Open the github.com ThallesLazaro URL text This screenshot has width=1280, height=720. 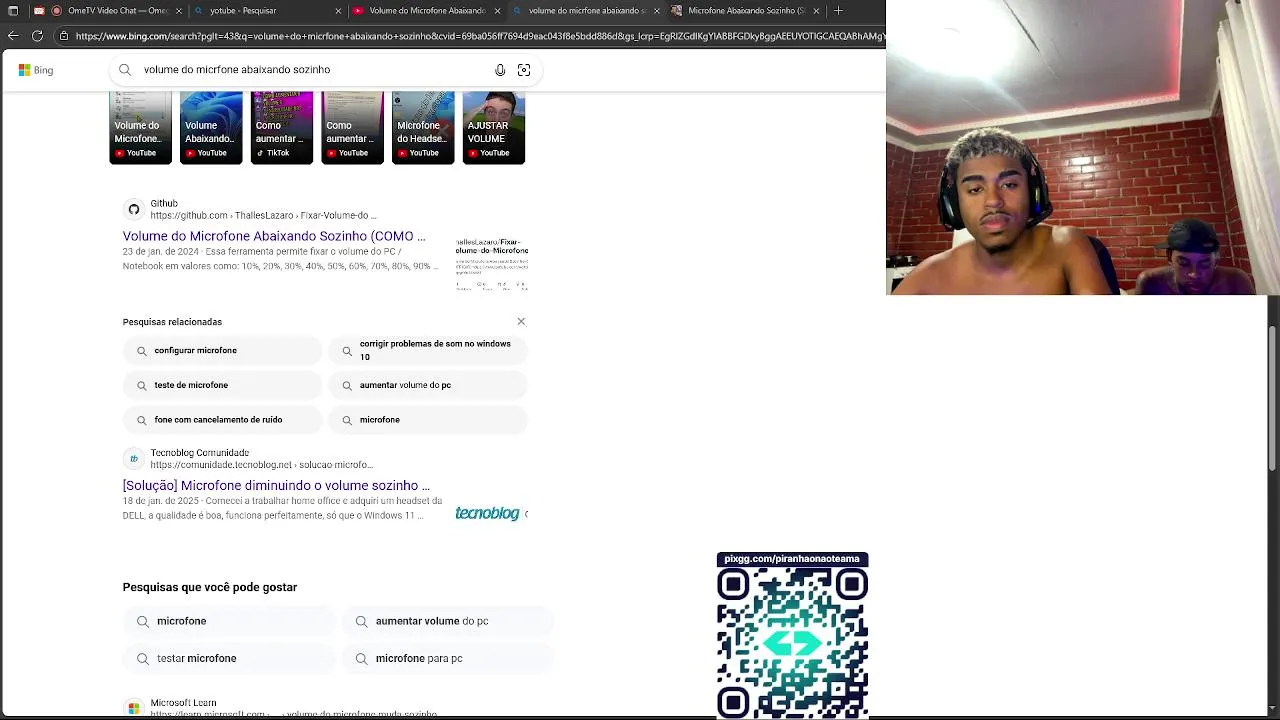pyautogui.click(x=263, y=215)
